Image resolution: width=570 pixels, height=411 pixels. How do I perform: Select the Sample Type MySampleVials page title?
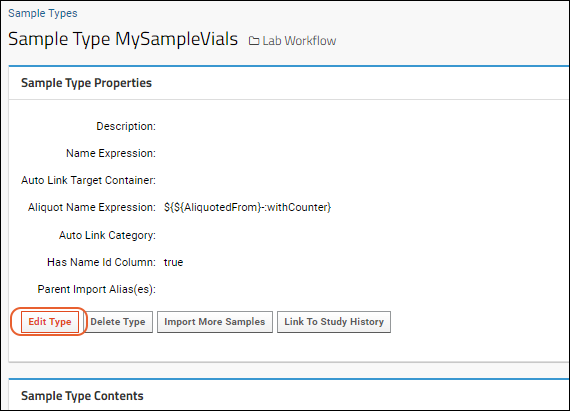[x=123, y=39]
